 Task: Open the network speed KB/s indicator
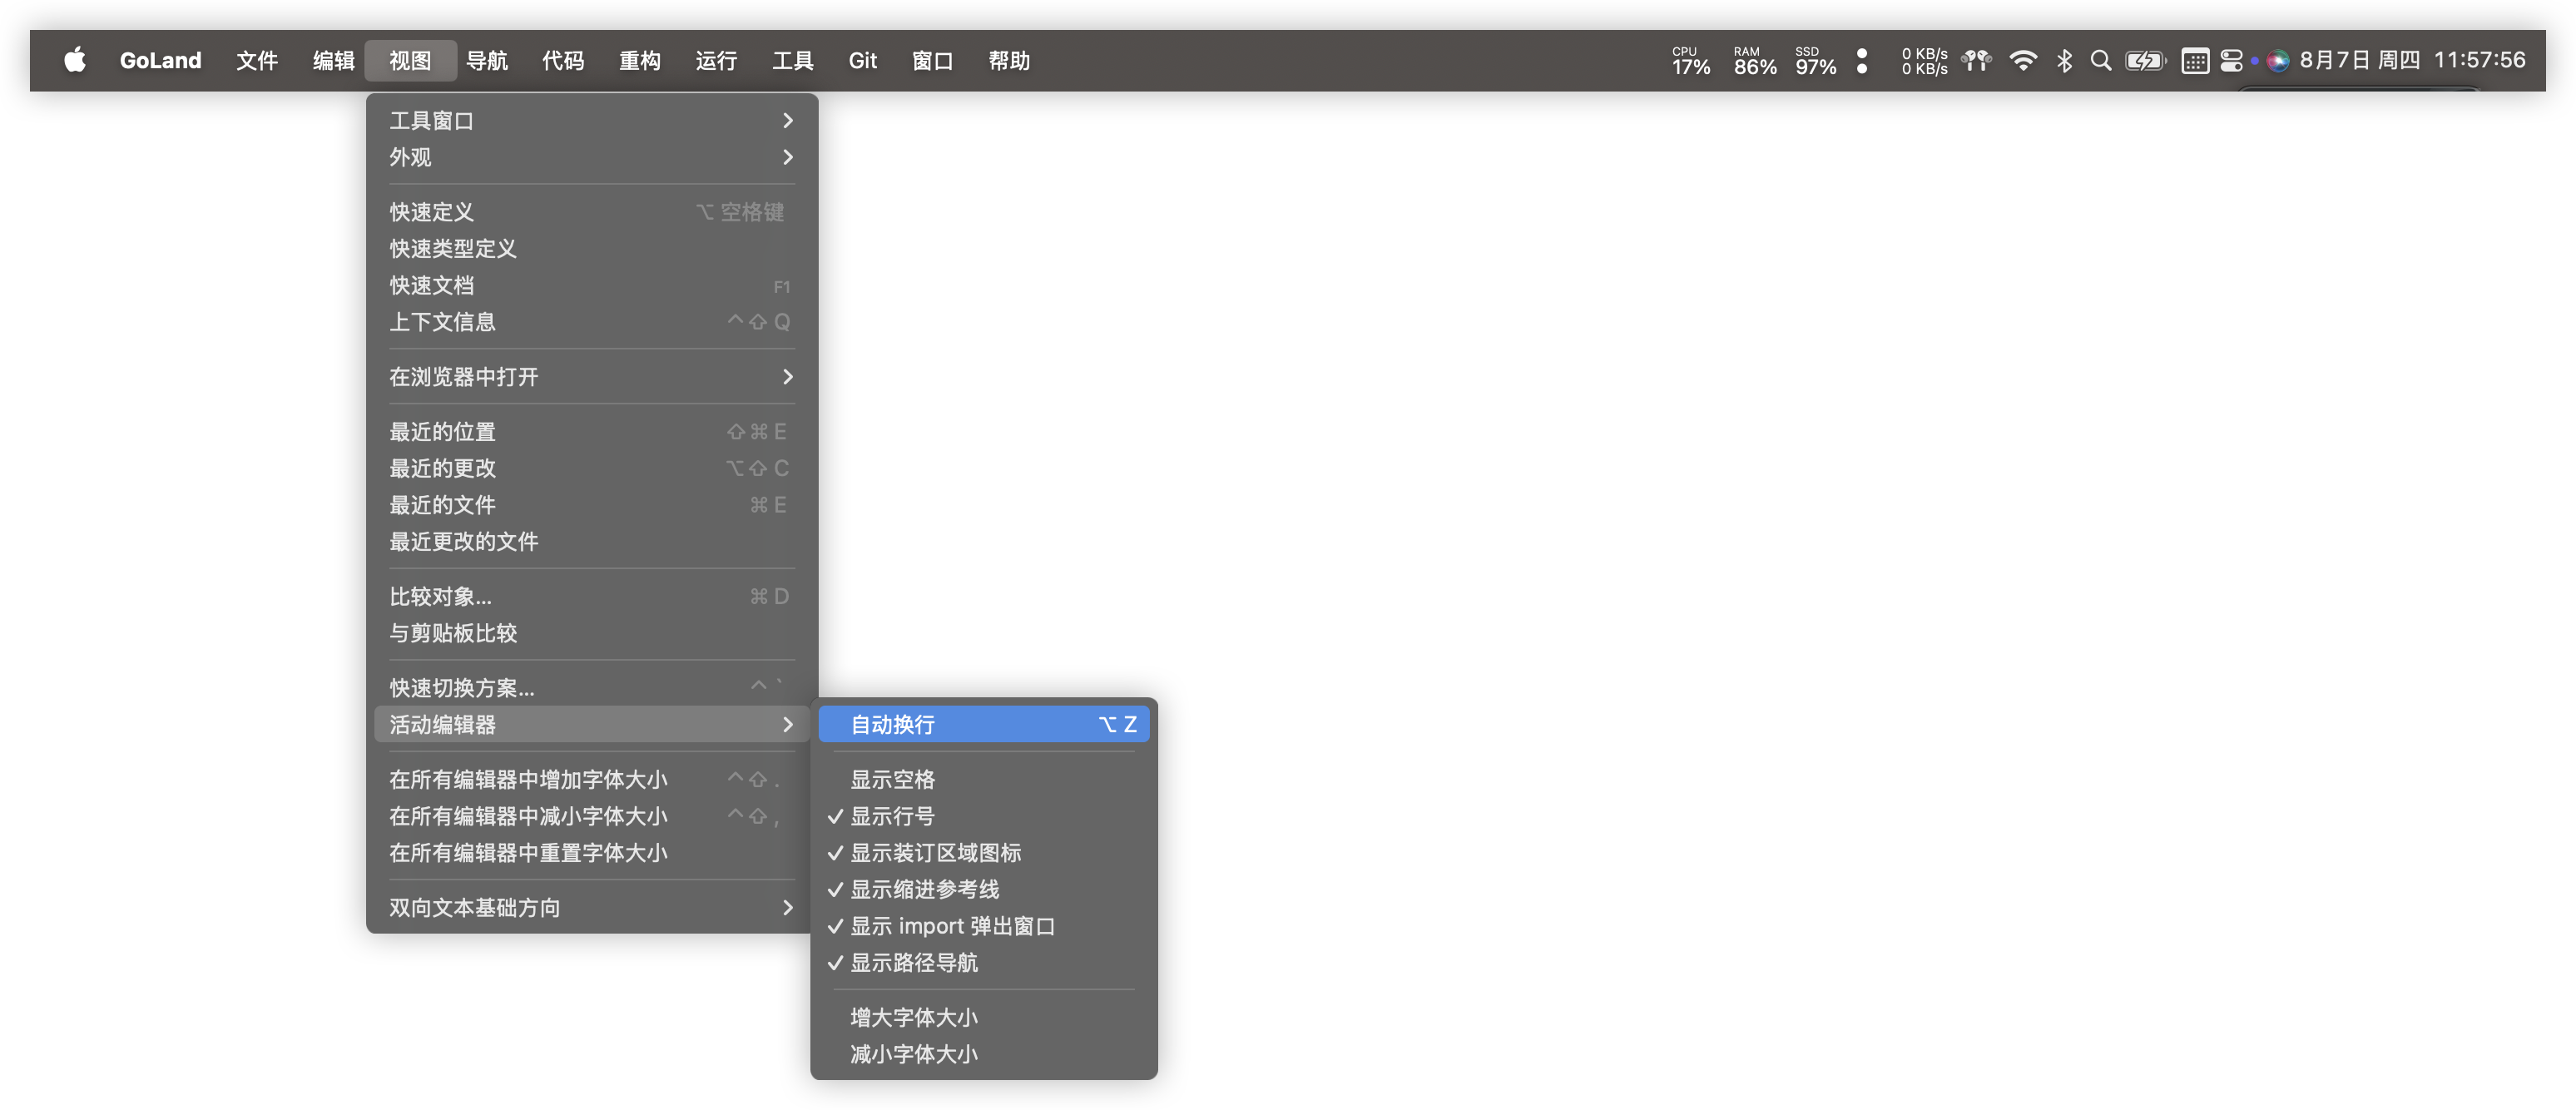(x=1924, y=61)
